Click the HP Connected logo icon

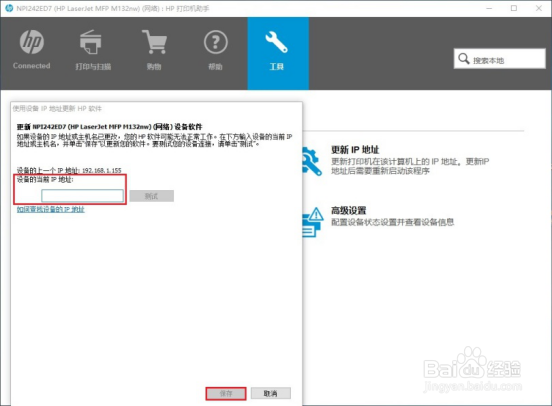tap(32, 42)
